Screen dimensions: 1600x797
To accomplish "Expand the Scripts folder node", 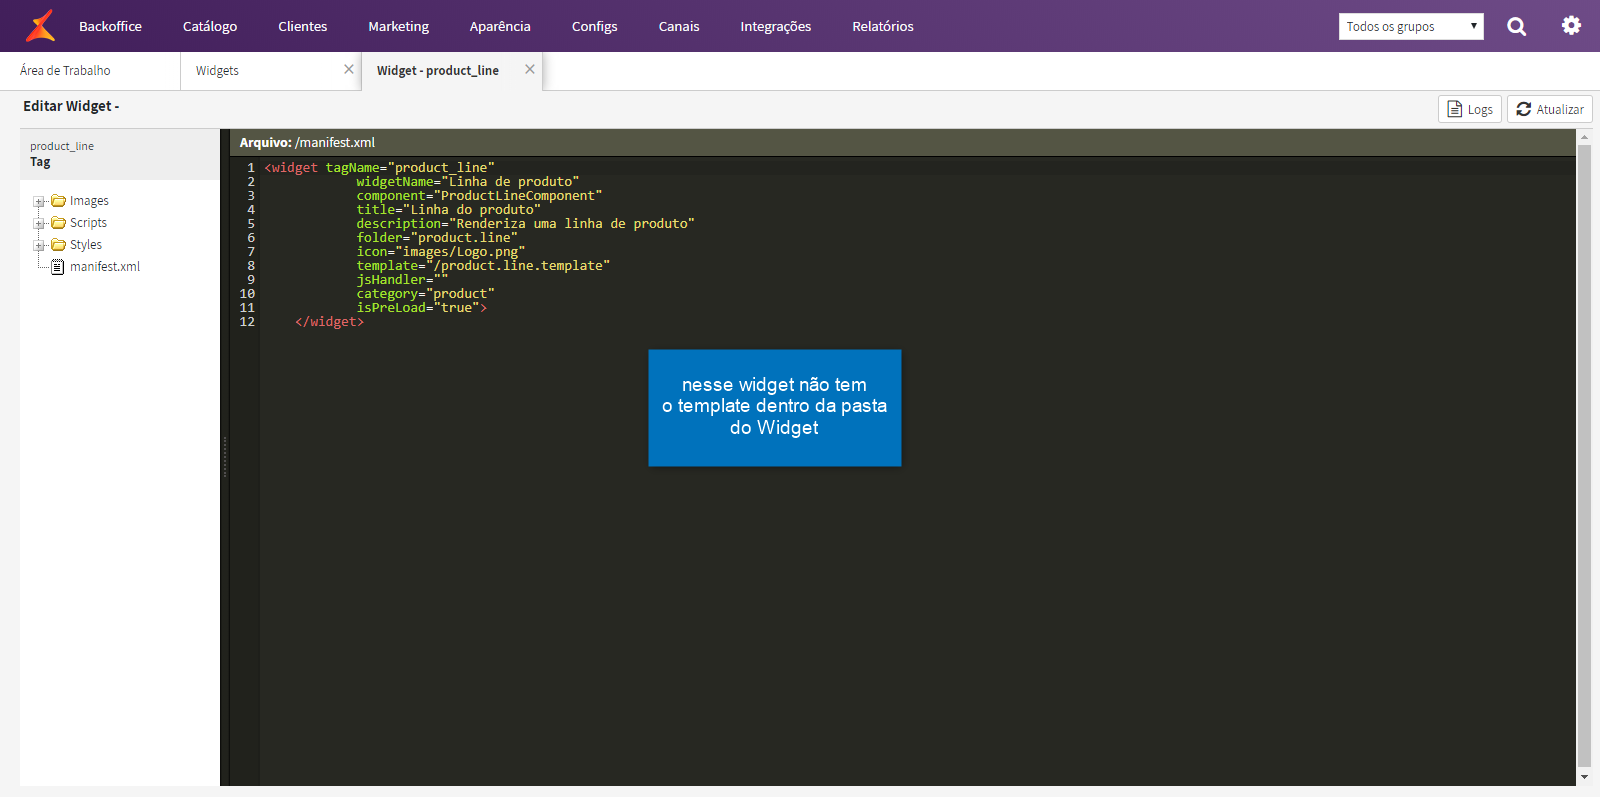I will tap(39, 224).
